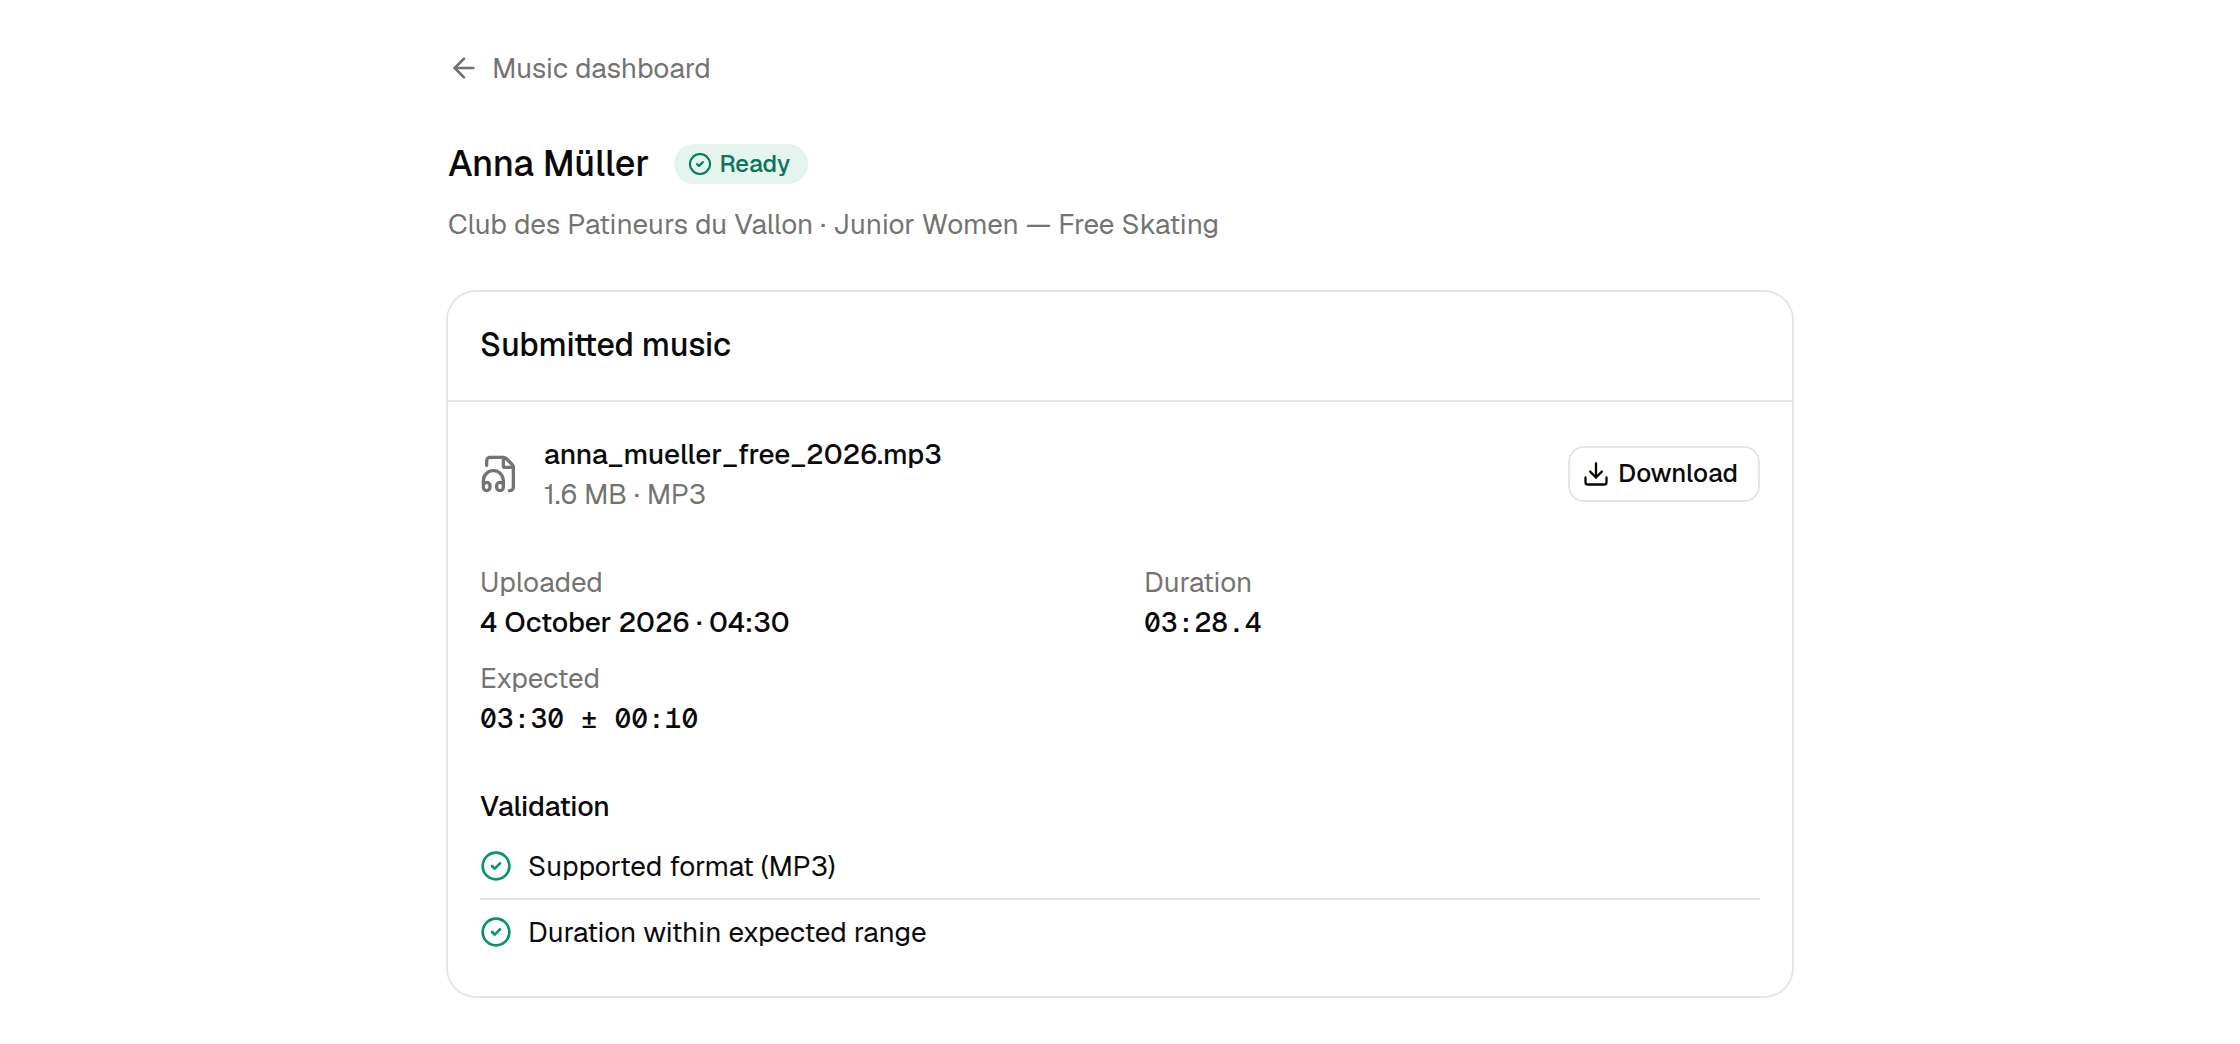Click the back arrow icon
This screenshot has width=2240, height=1044.
(463, 68)
